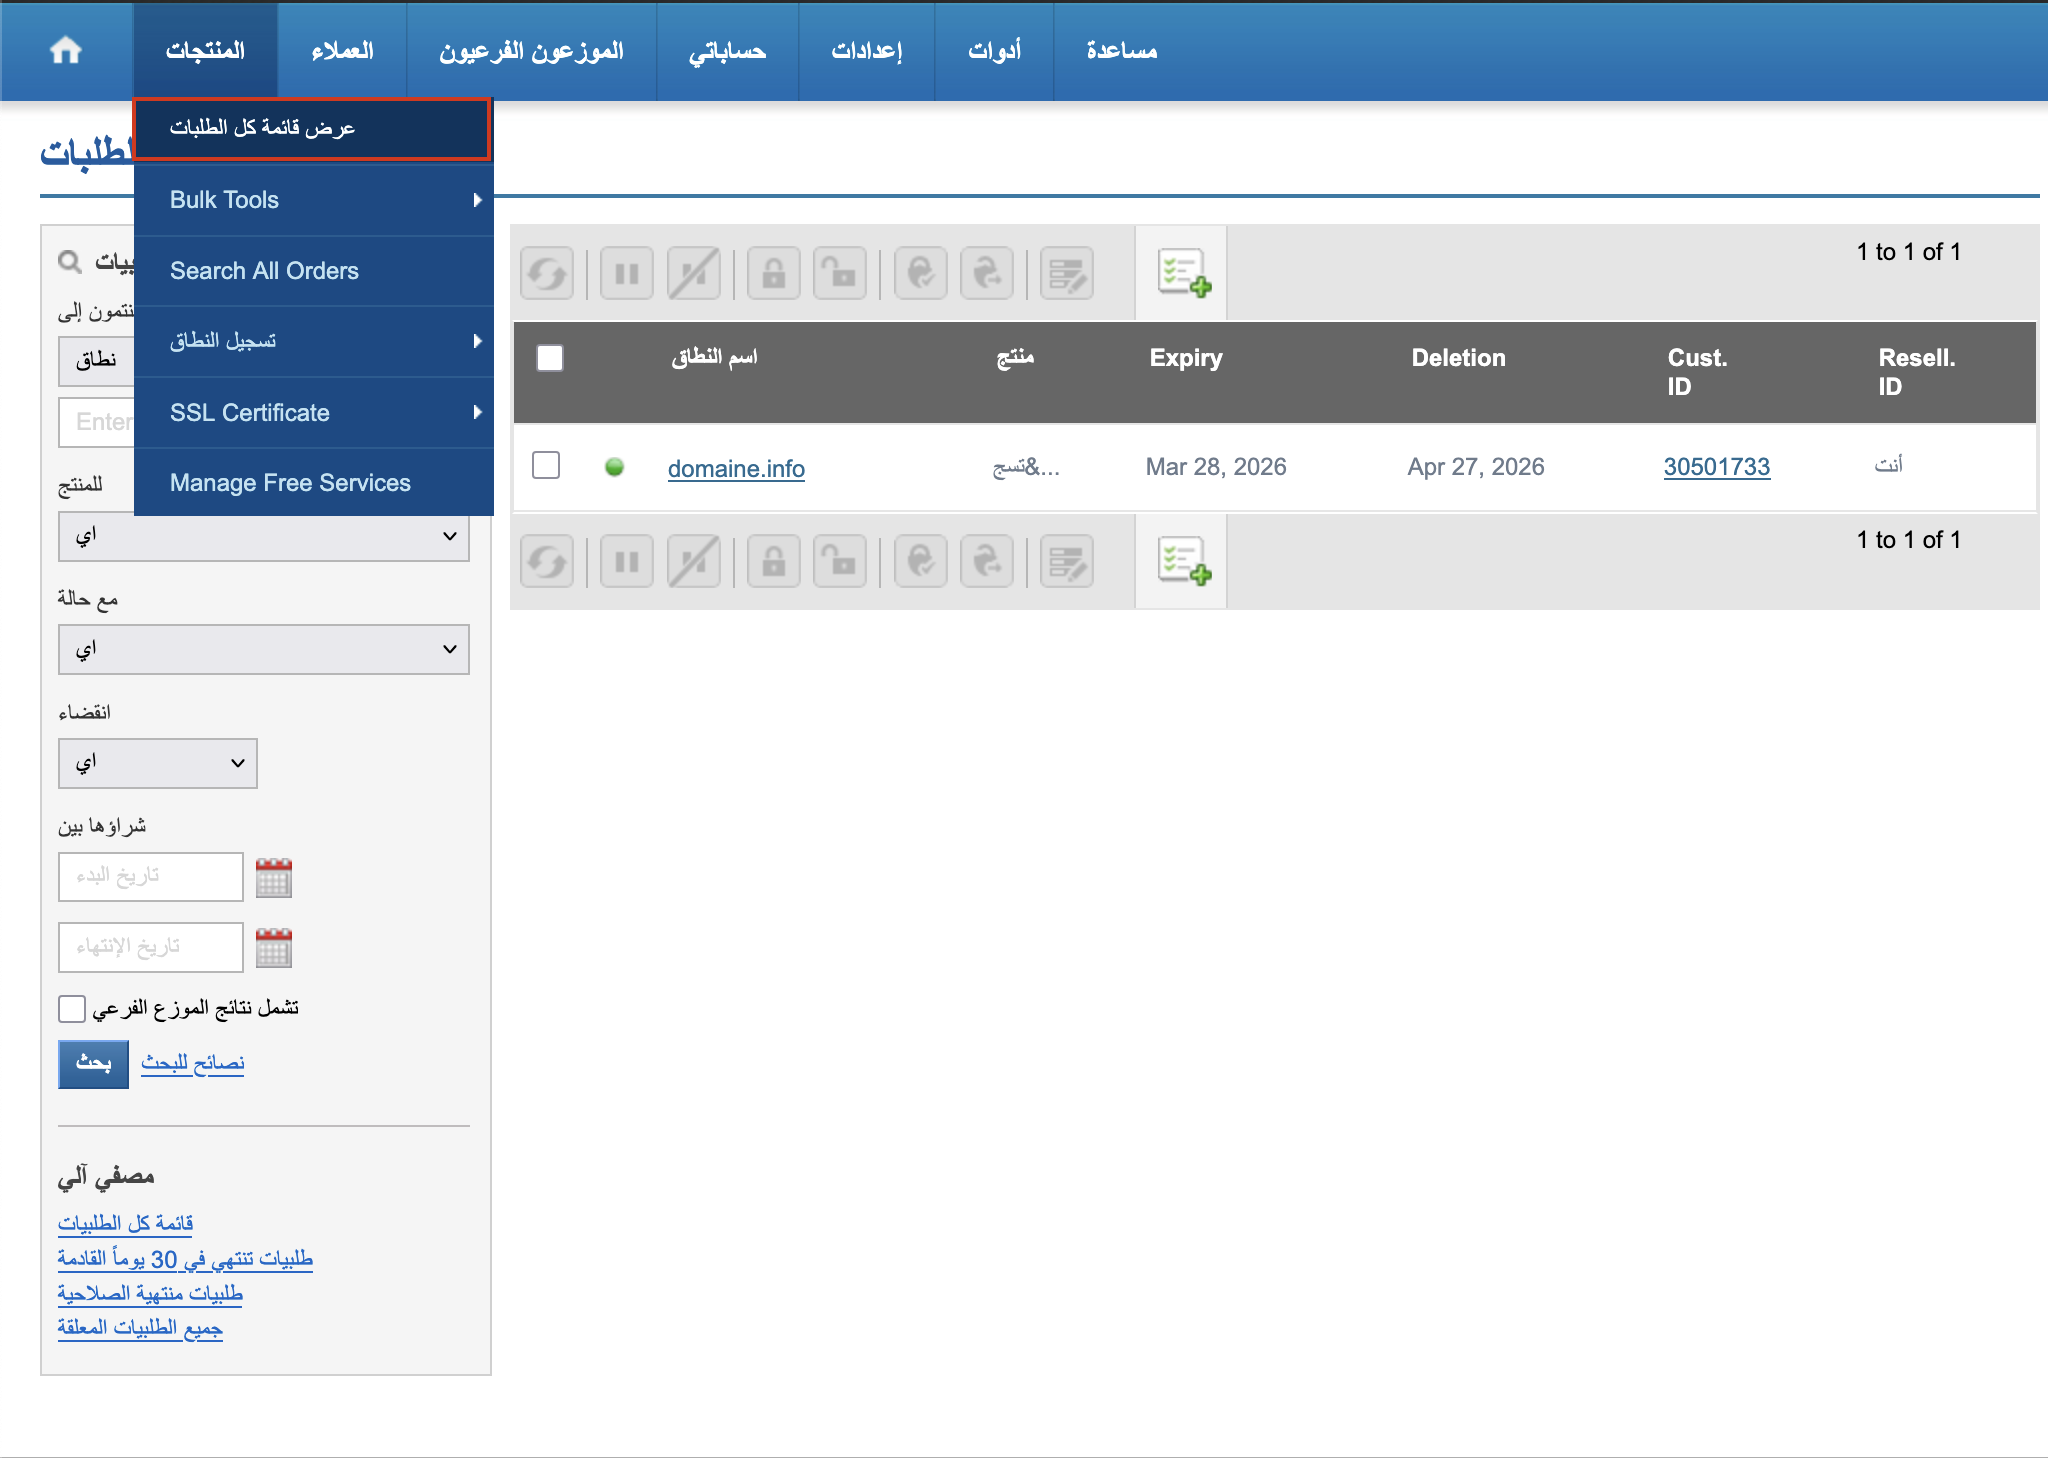Click the renew icon in bottom toolbar
The image size is (2048, 1458).
(547, 561)
